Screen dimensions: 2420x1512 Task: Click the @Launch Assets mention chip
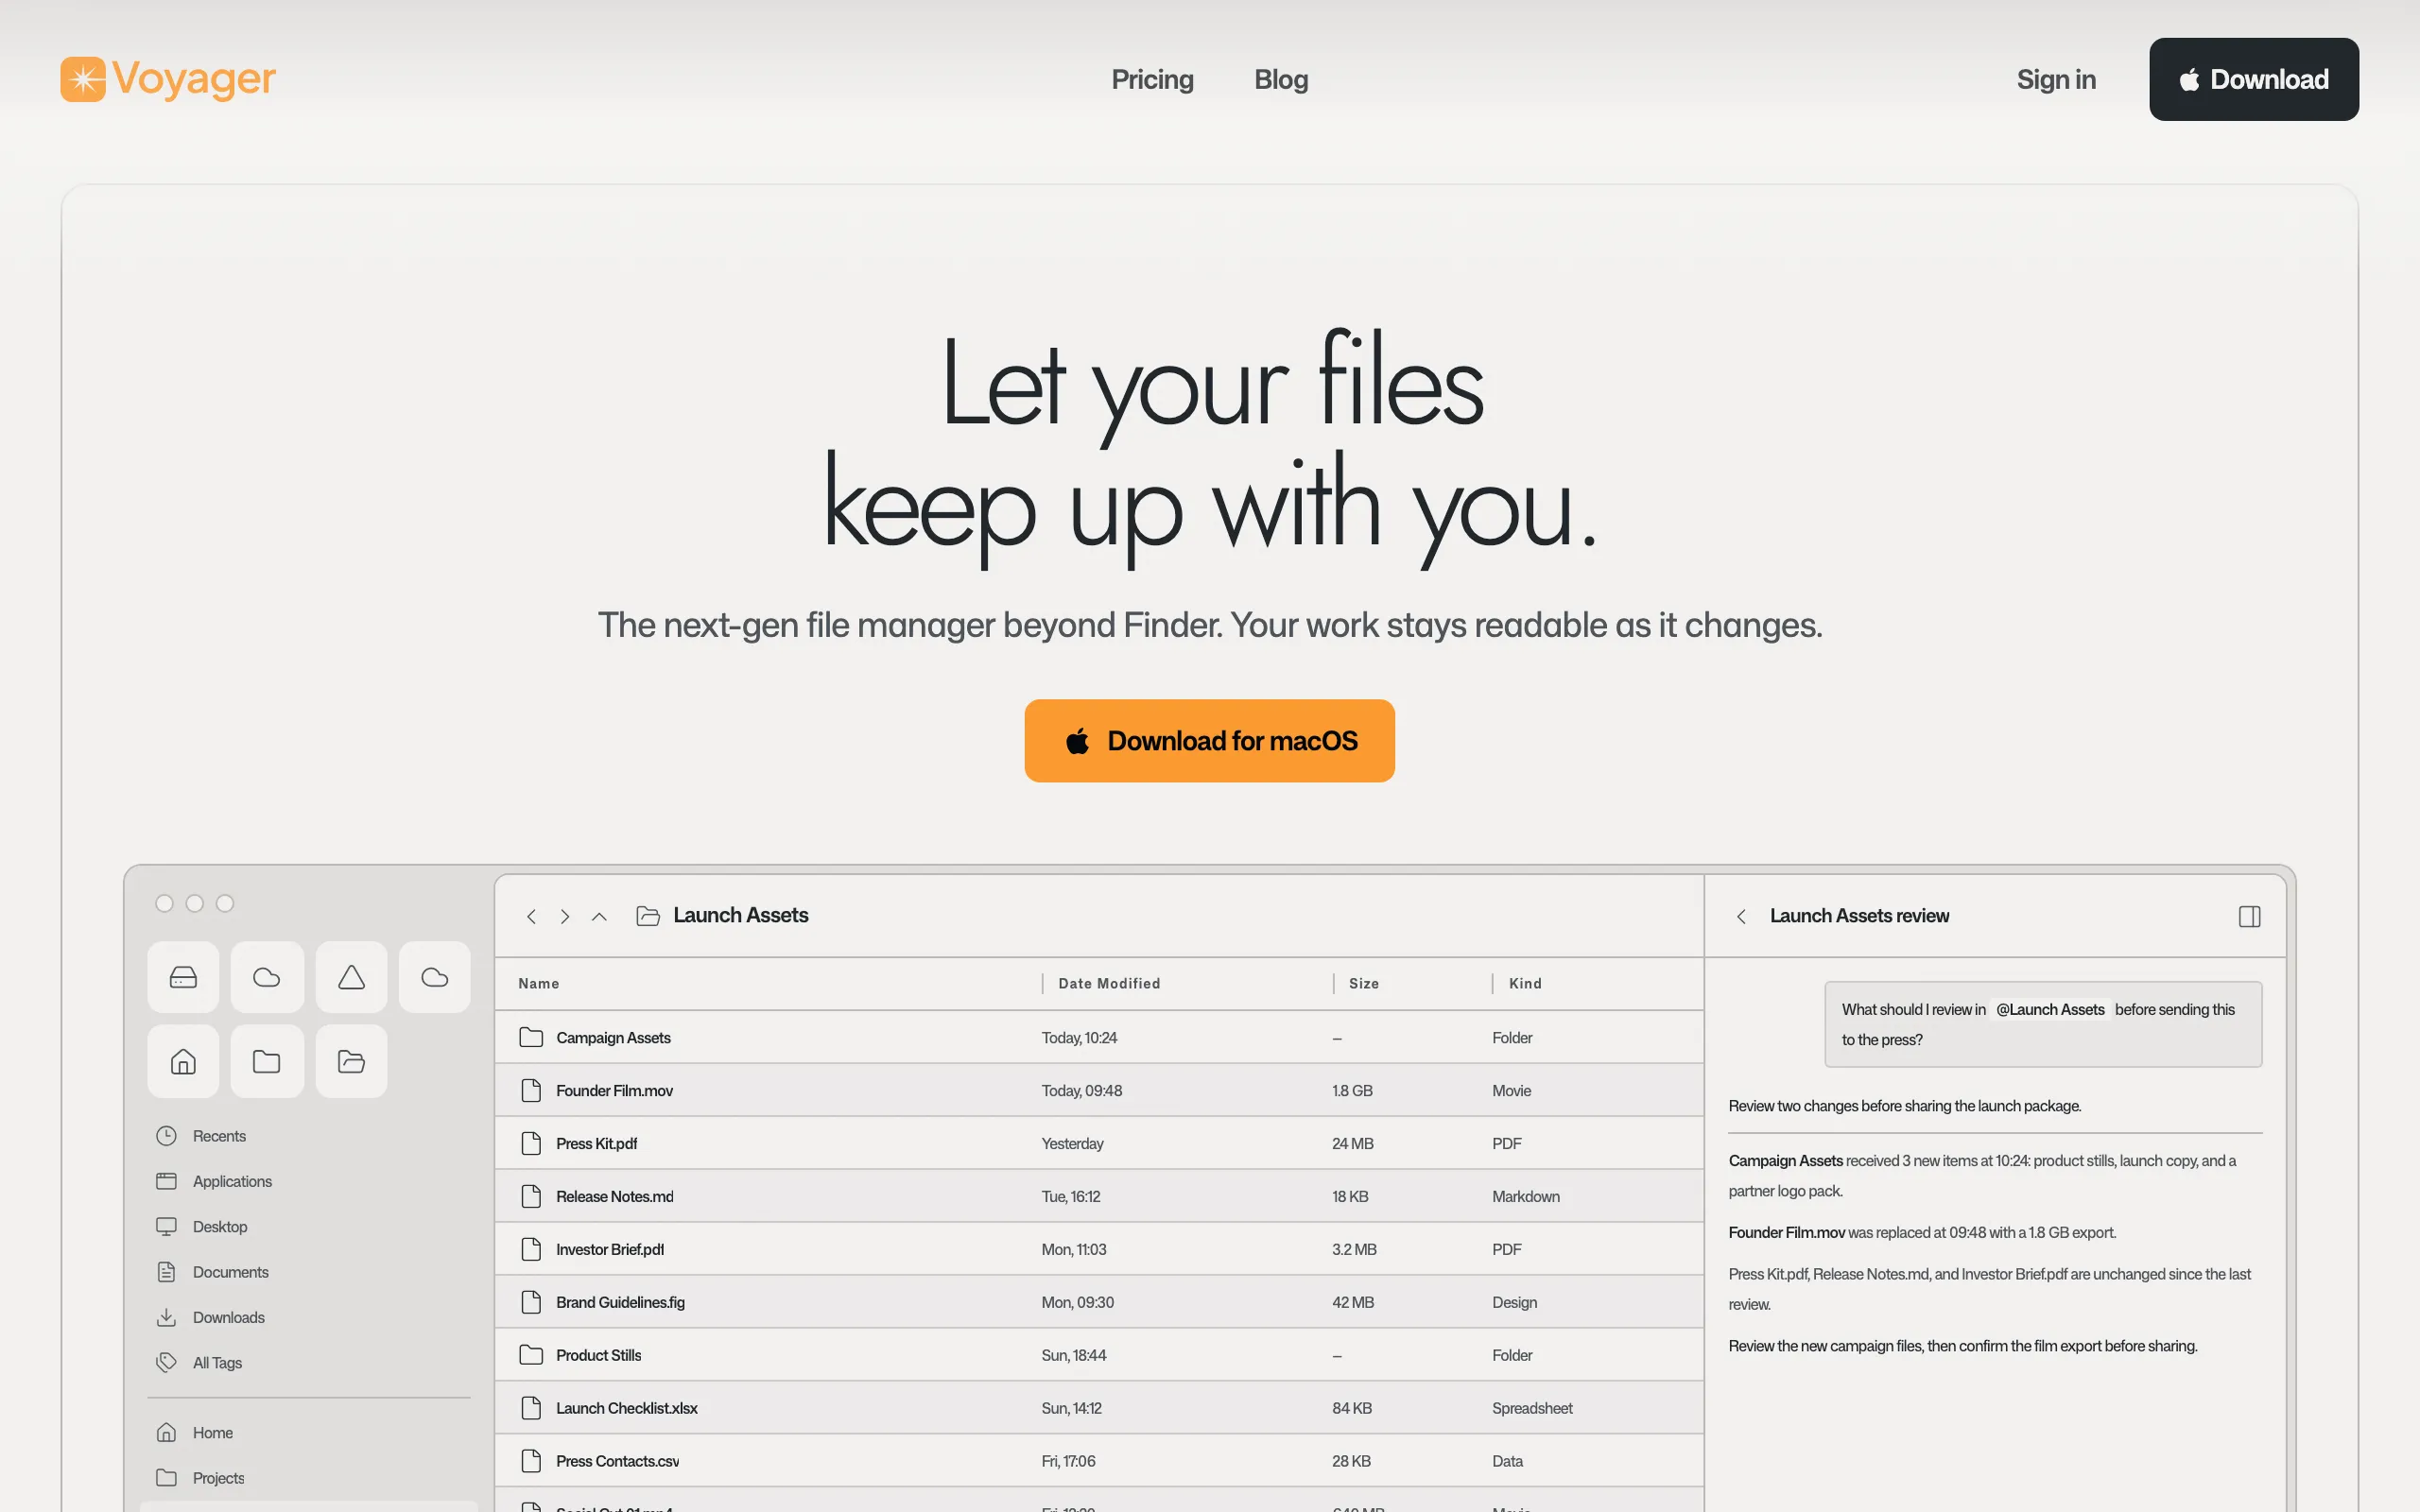(2050, 1010)
